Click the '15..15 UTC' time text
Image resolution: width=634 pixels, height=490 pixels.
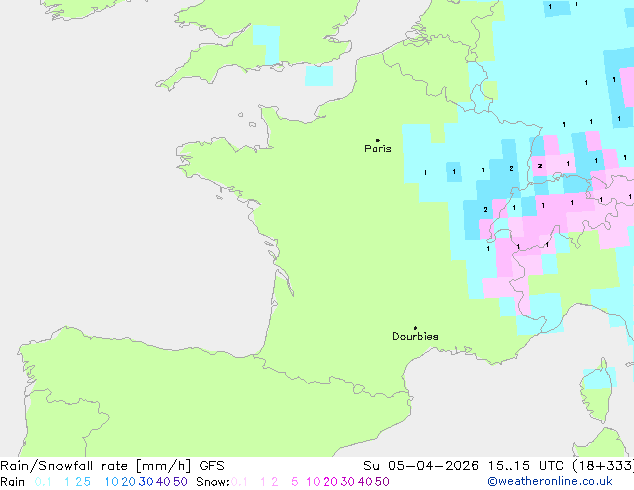point(525,466)
